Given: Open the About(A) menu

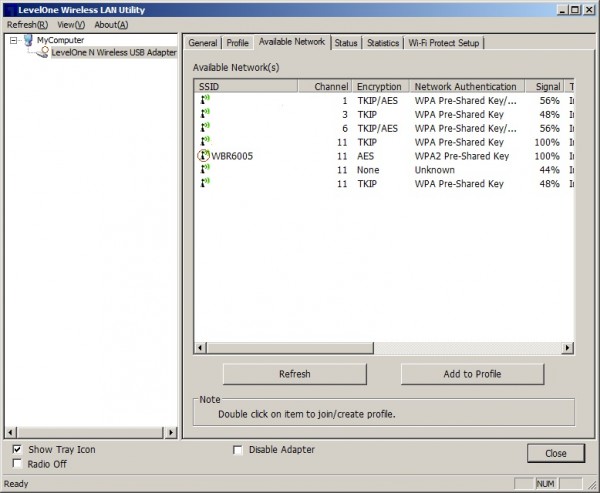Looking at the screenshot, I should pyautogui.click(x=111, y=25).
